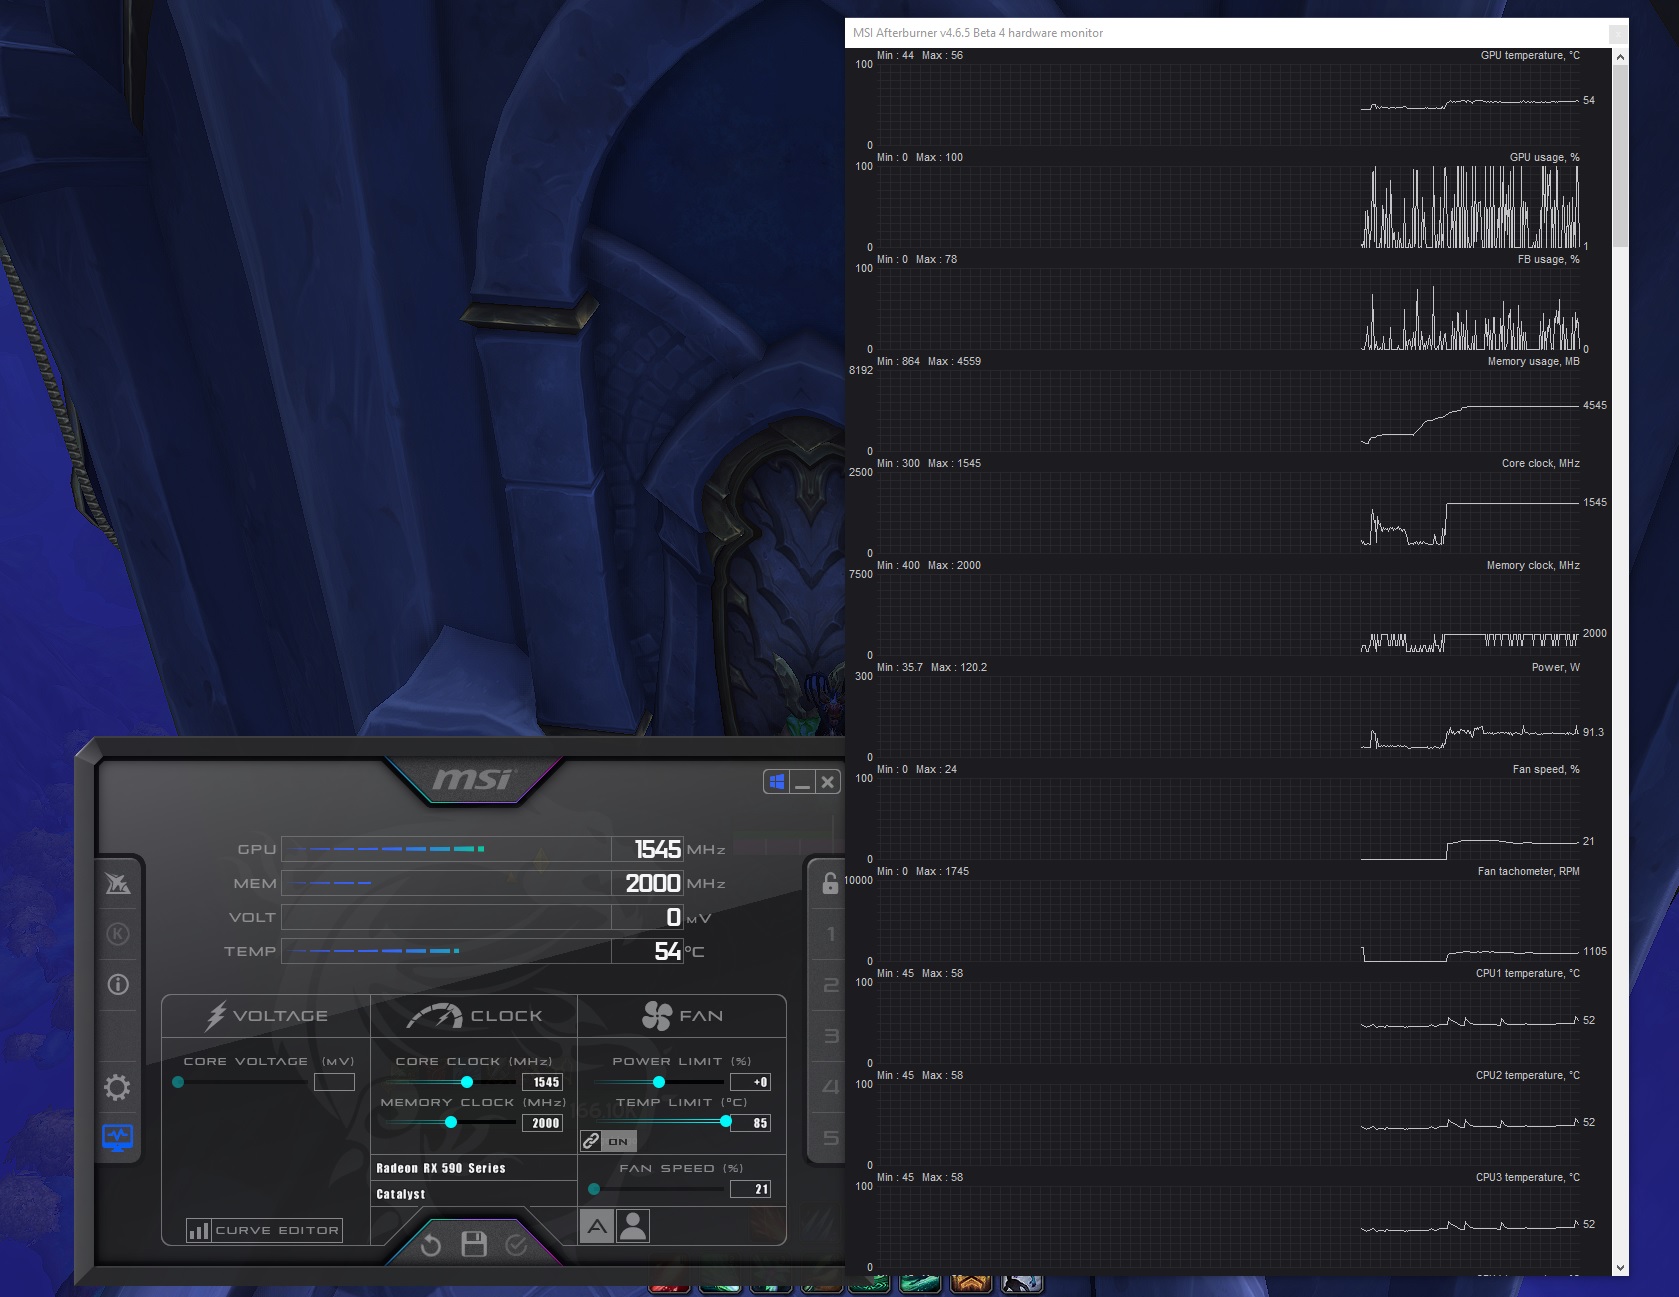Click the Clock section gauge icon

434,1016
